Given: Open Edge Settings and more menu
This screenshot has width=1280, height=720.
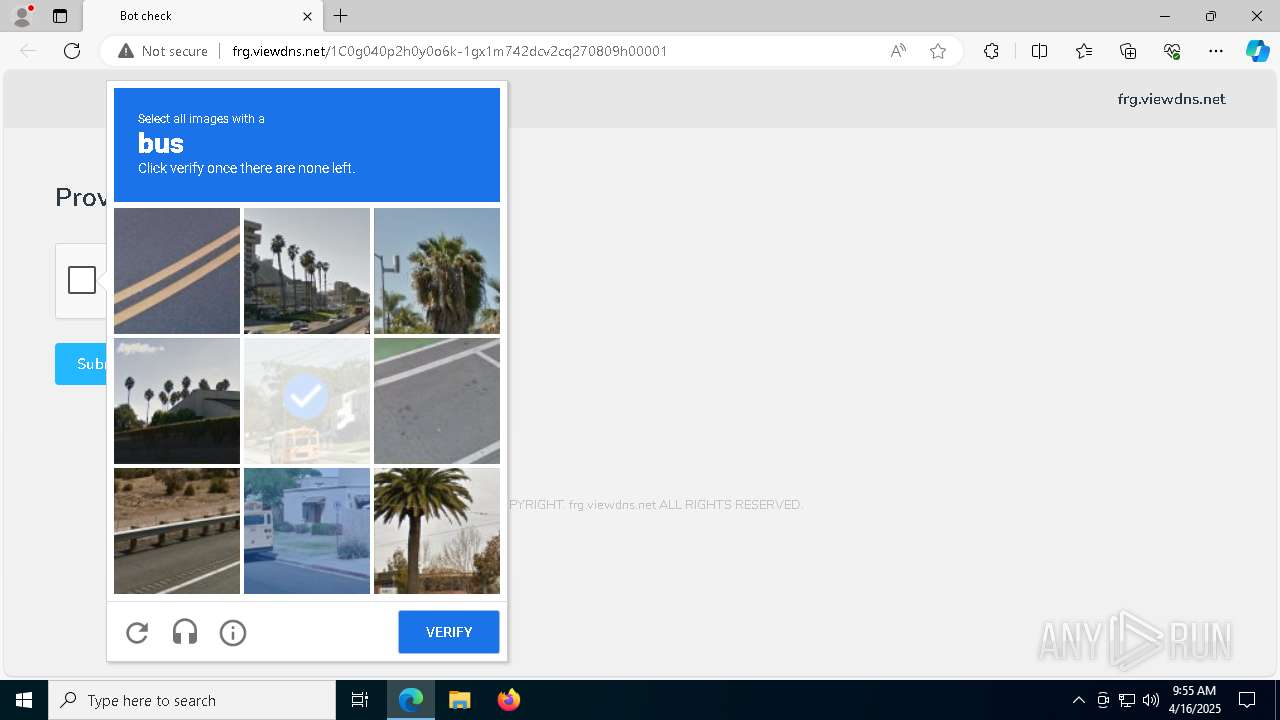Looking at the screenshot, I should pyautogui.click(x=1216, y=51).
